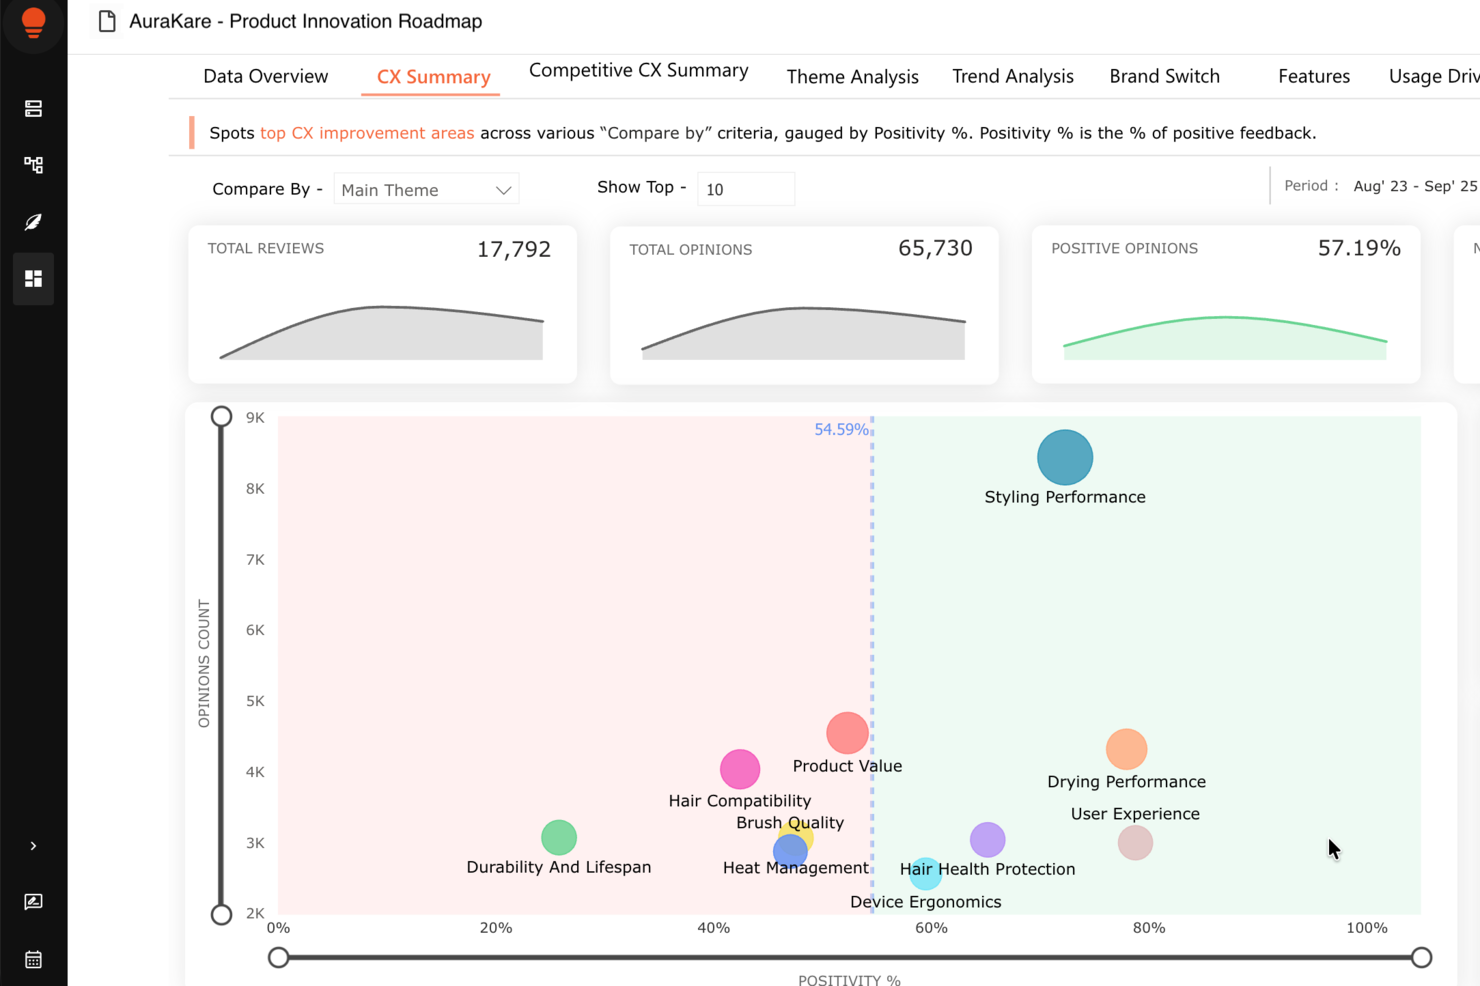Switch to the Competitive CX Summary tab
The image size is (1480, 986).
[638, 70]
